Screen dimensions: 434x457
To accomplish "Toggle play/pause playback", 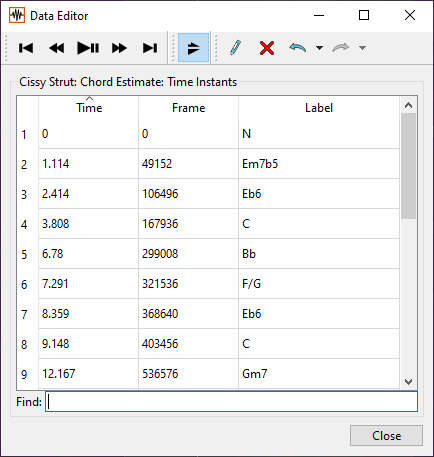I will 88,48.
